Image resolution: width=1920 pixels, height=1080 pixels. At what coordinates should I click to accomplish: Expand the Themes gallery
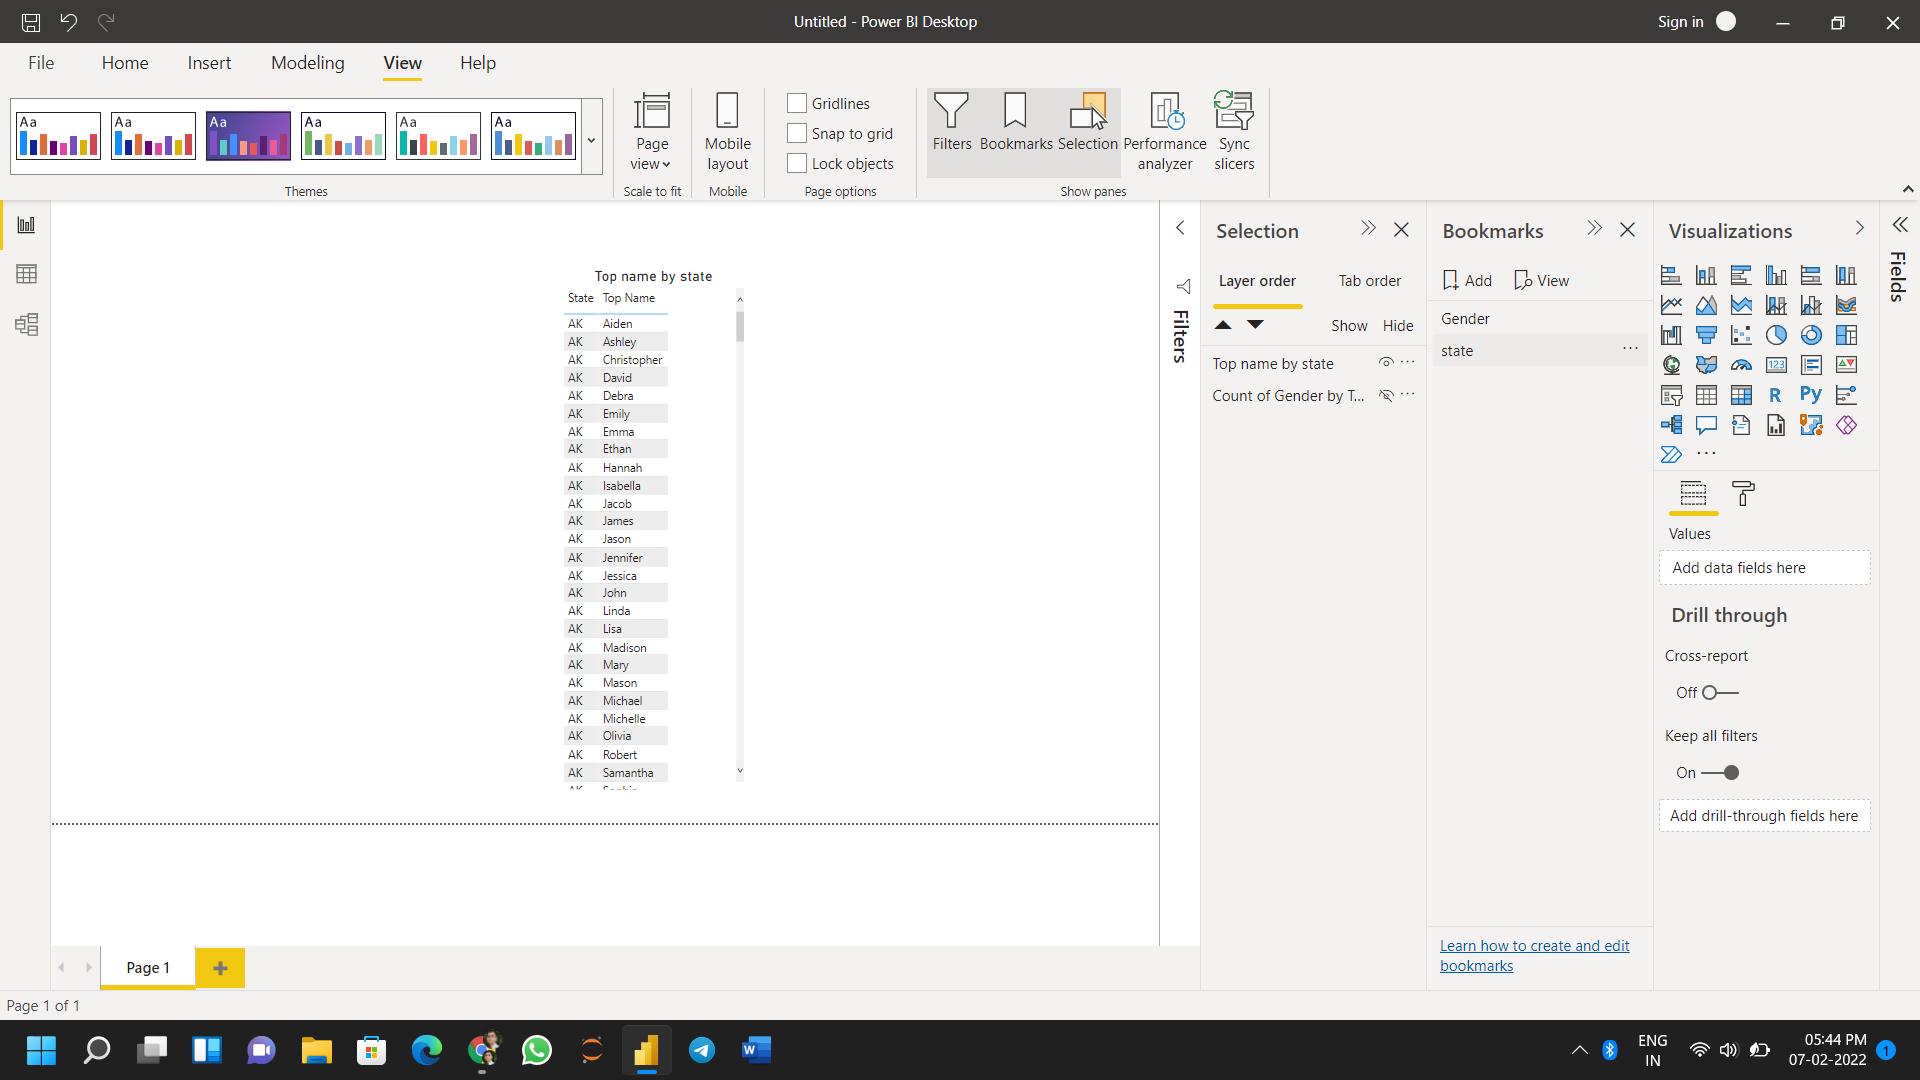[591, 140]
